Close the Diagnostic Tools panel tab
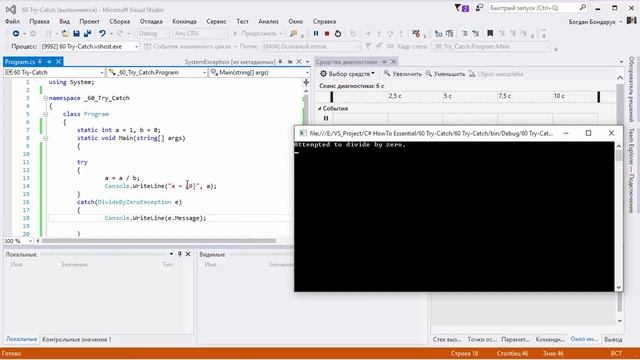This screenshot has height=360, width=640. (393, 62)
